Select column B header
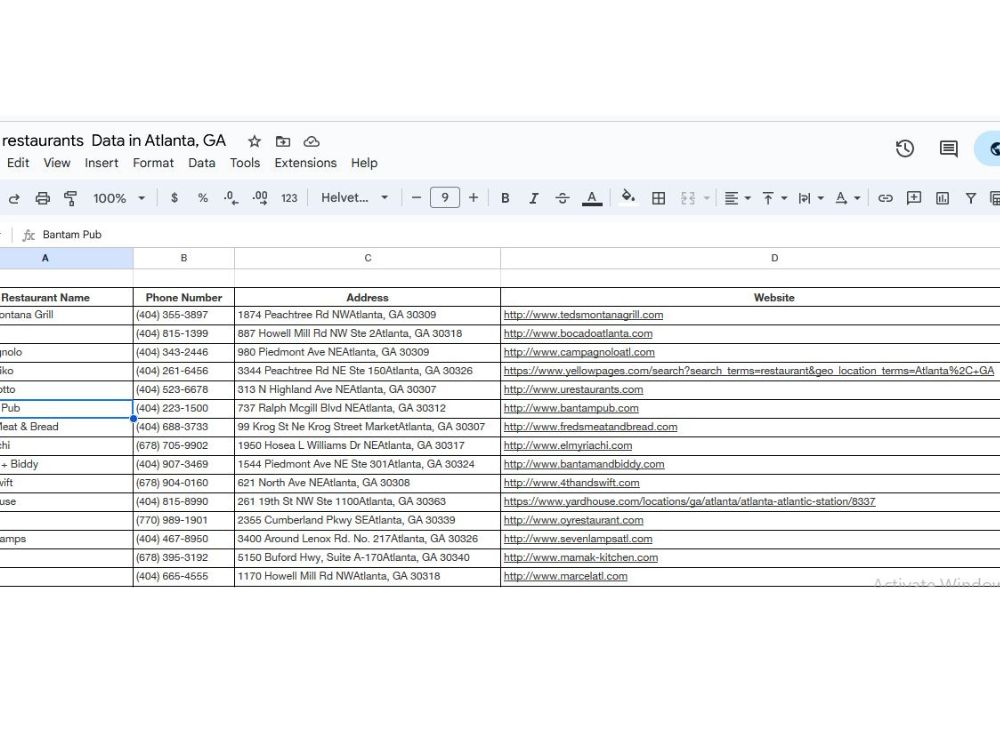 tap(184, 258)
